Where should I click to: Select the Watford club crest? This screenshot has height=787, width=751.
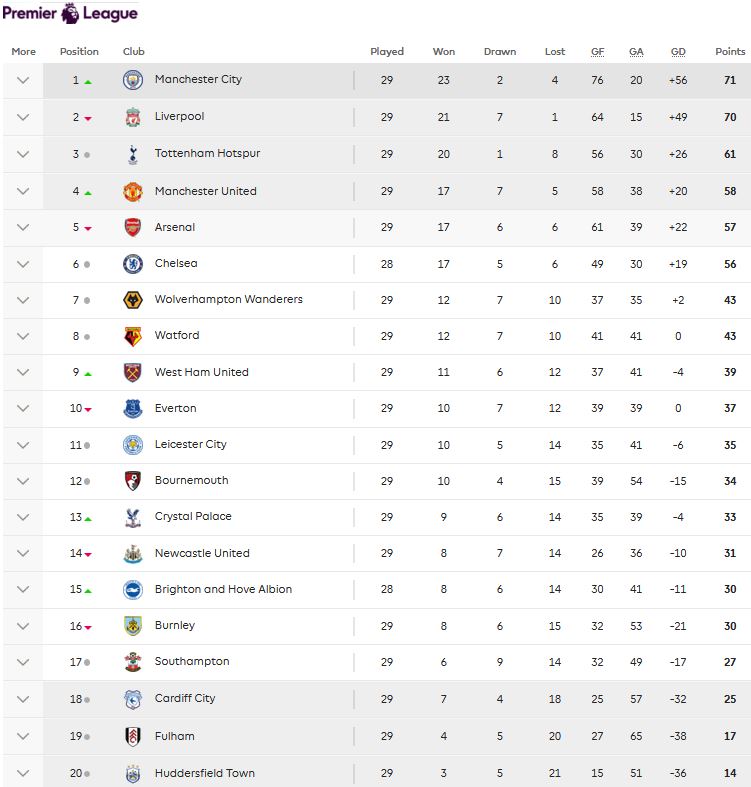133,336
